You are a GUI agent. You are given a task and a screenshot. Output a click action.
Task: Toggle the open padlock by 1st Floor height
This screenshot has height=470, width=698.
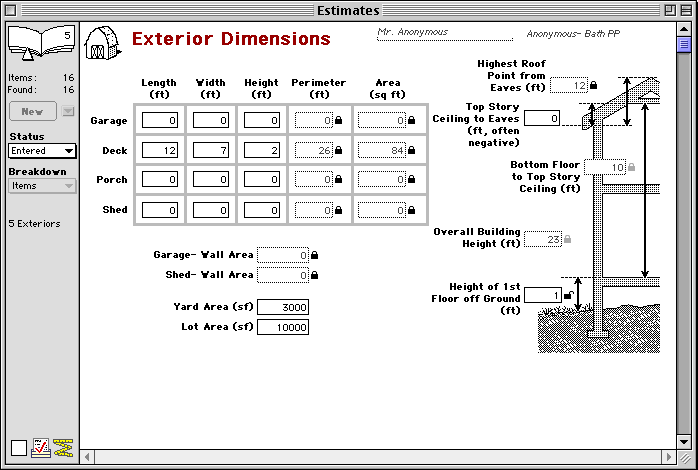coord(568,295)
